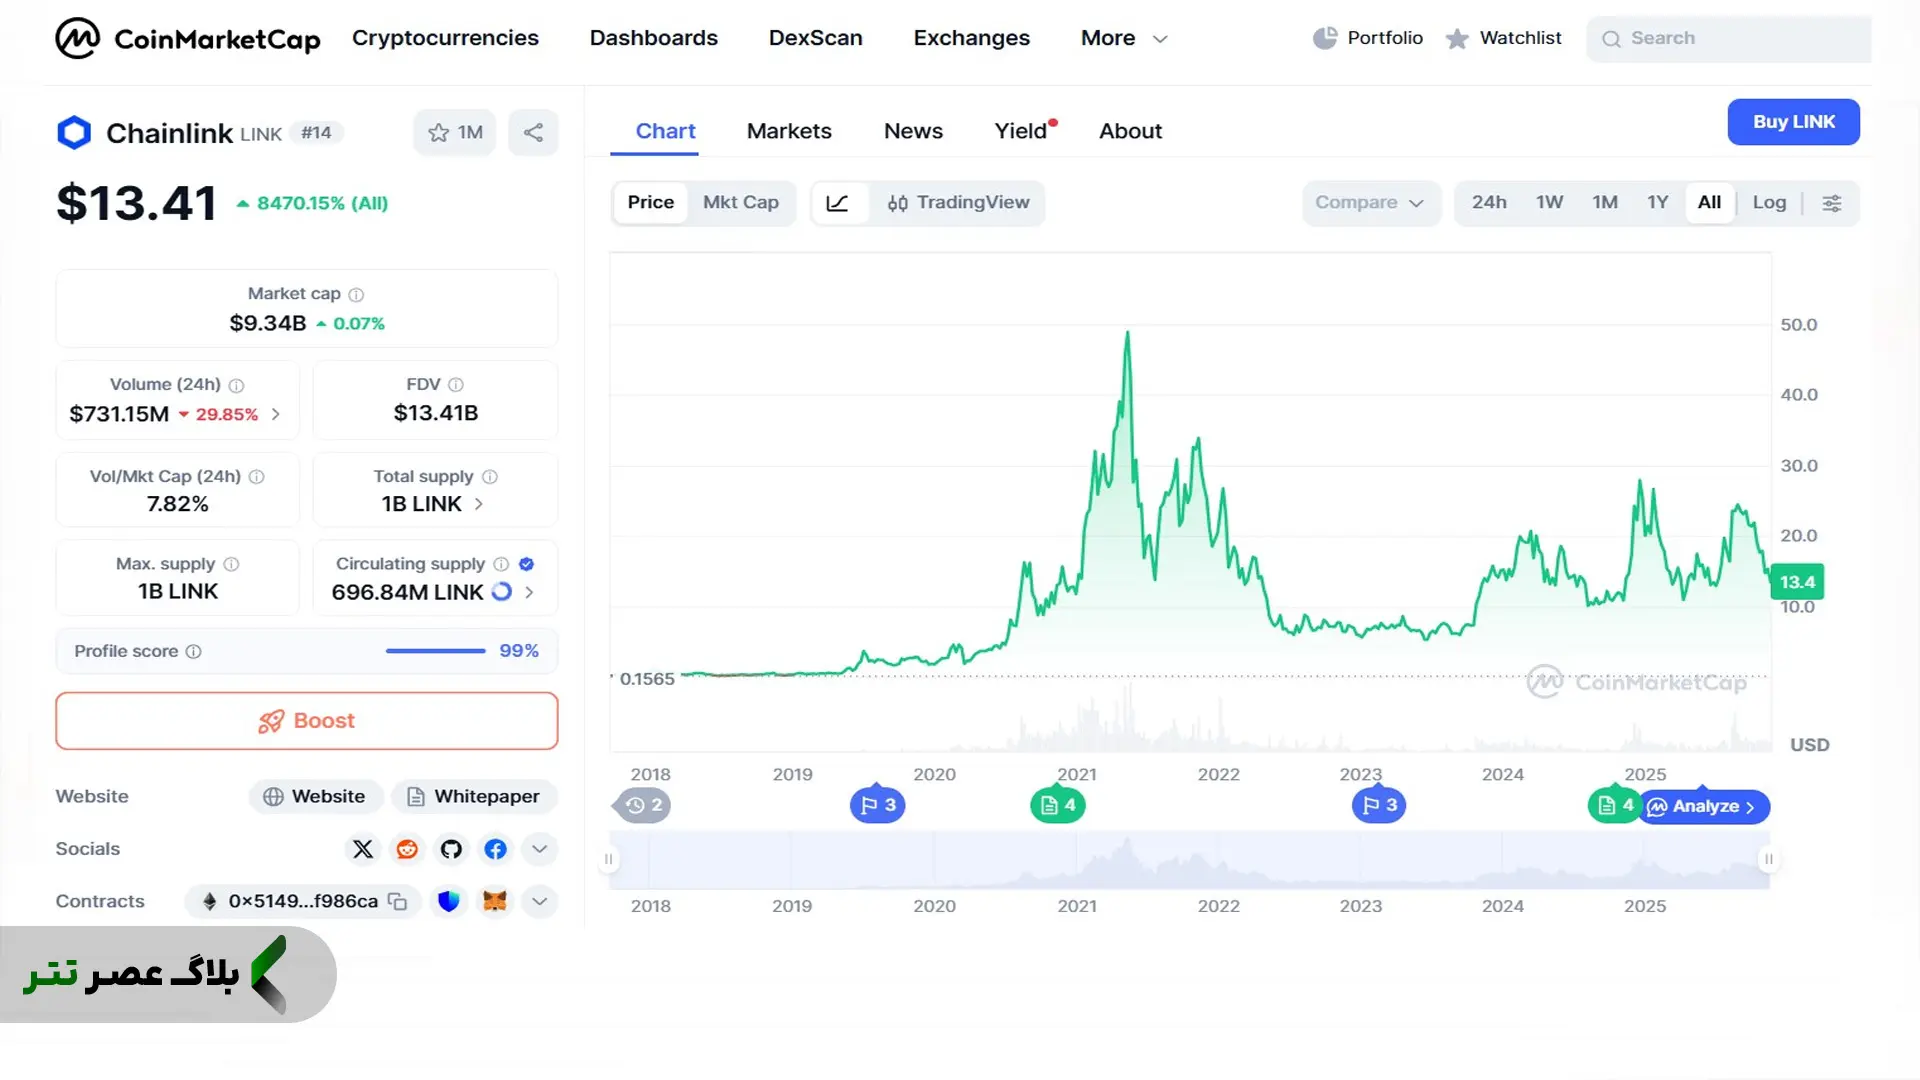Open the Whitepaper link
This screenshot has width=1920, height=1080.
tap(474, 797)
